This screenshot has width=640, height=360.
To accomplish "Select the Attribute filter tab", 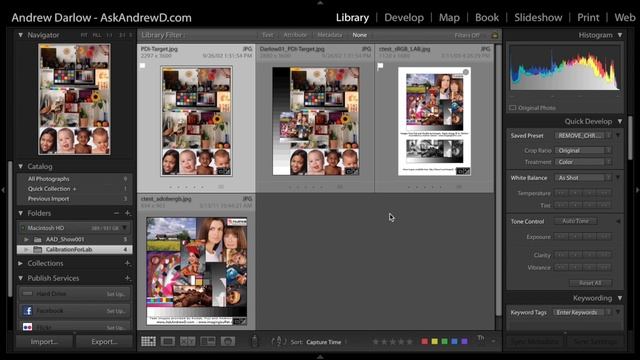I will click(295, 35).
